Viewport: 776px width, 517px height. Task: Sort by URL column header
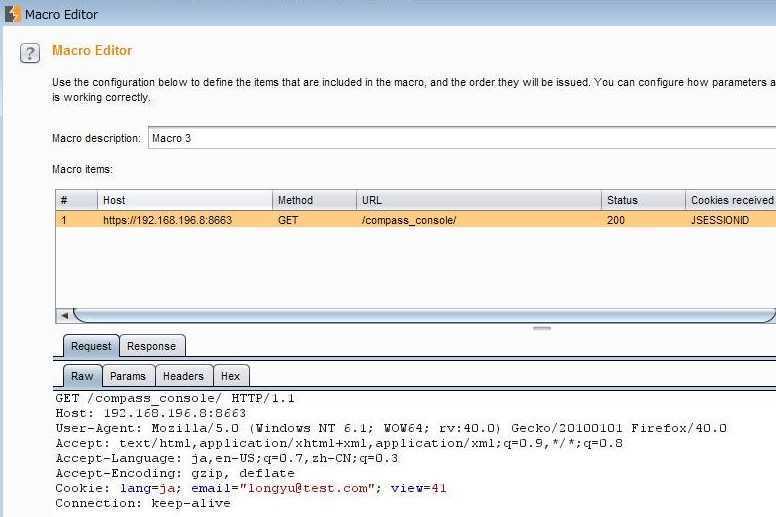(479, 200)
